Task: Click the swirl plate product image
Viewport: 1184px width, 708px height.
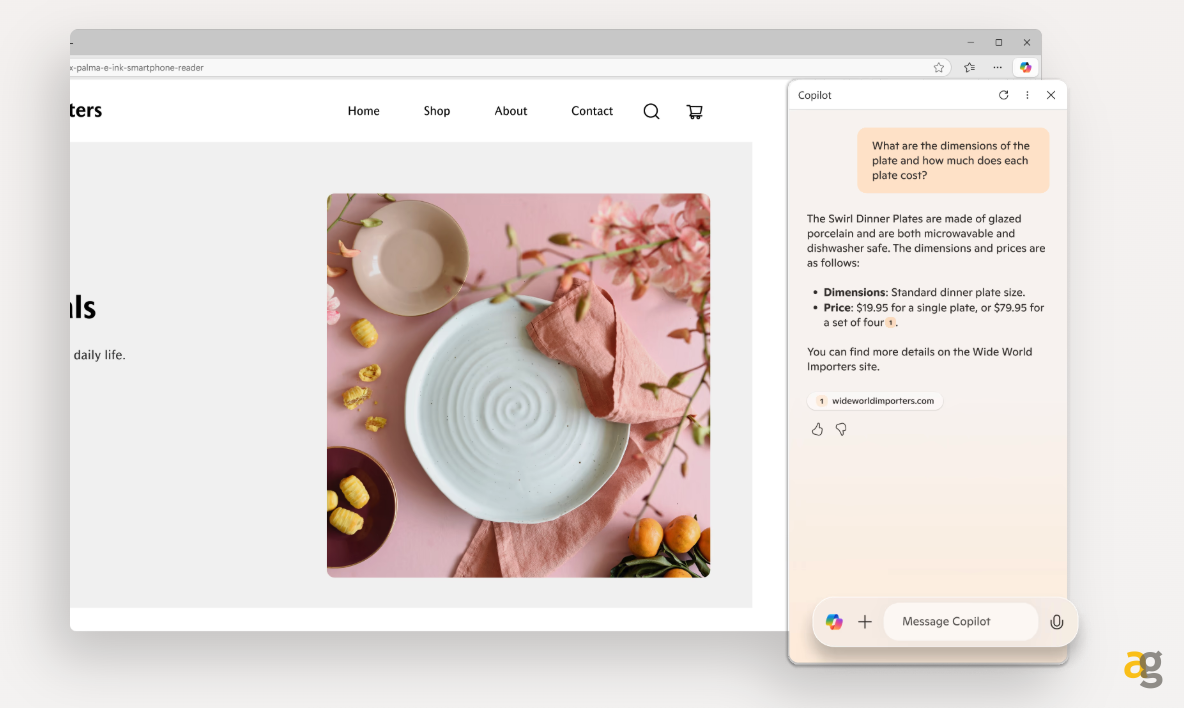Action: 518,385
